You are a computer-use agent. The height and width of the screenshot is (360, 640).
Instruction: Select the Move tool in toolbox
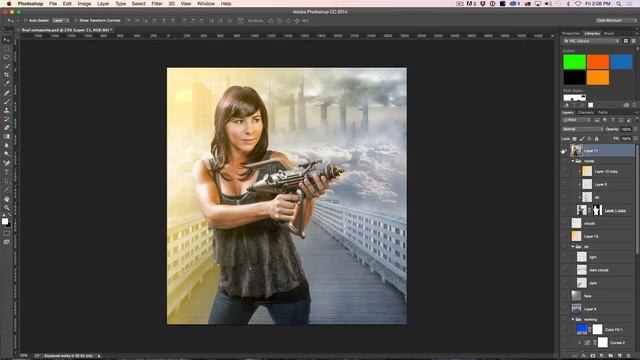[7, 40]
